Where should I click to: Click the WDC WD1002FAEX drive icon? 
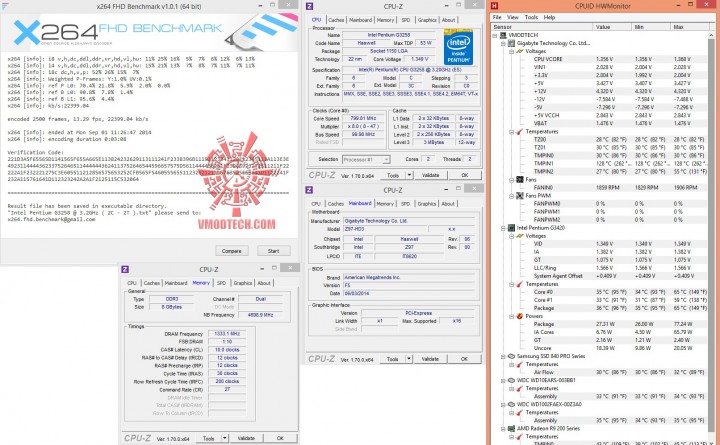coord(511,405)
